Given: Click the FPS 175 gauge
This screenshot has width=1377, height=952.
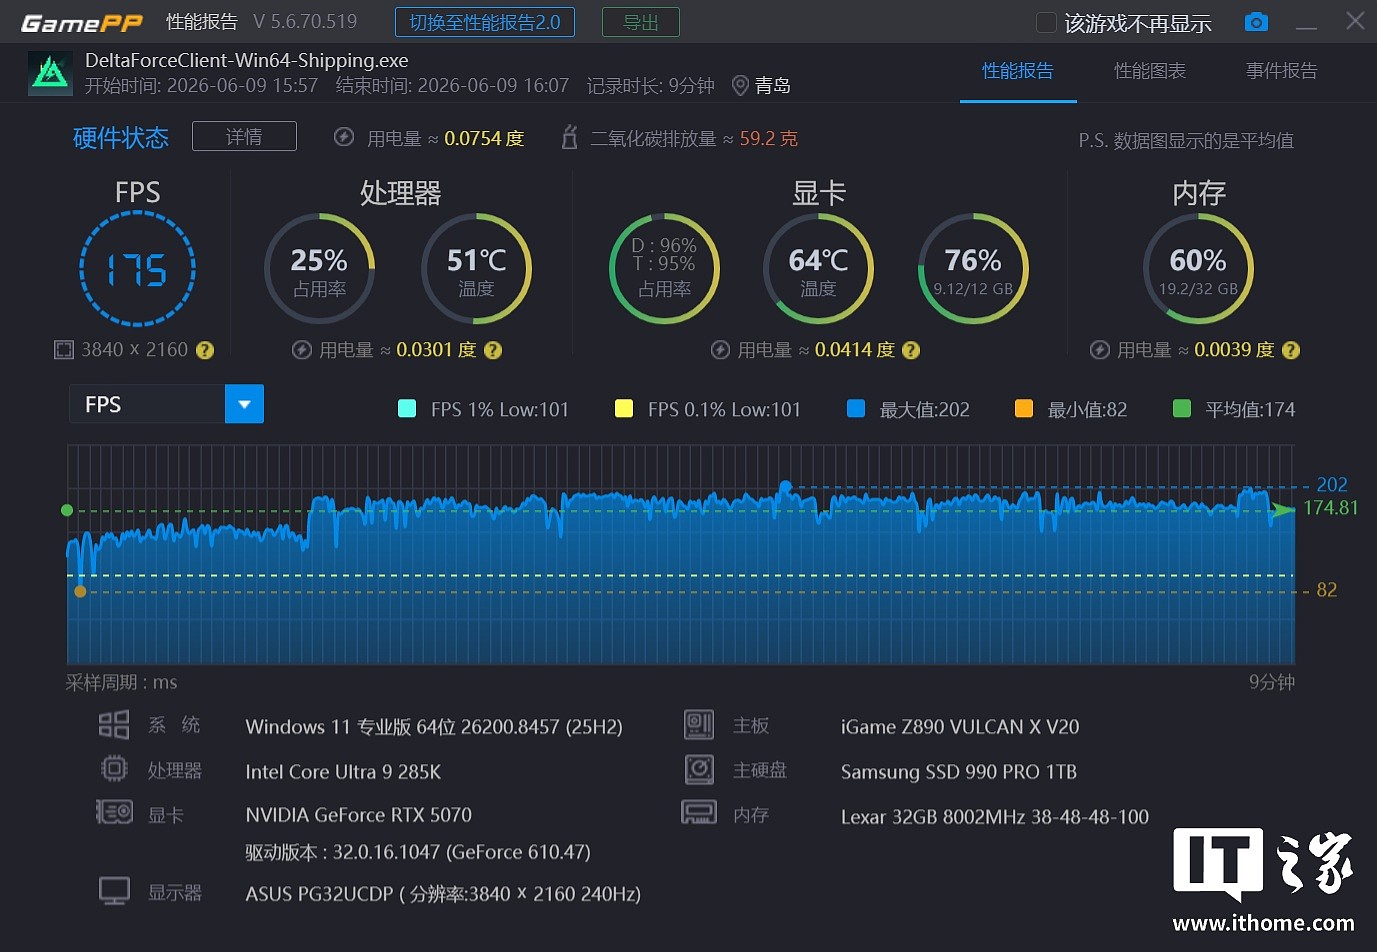Looking at the screenshot, I should click(137, 269).
